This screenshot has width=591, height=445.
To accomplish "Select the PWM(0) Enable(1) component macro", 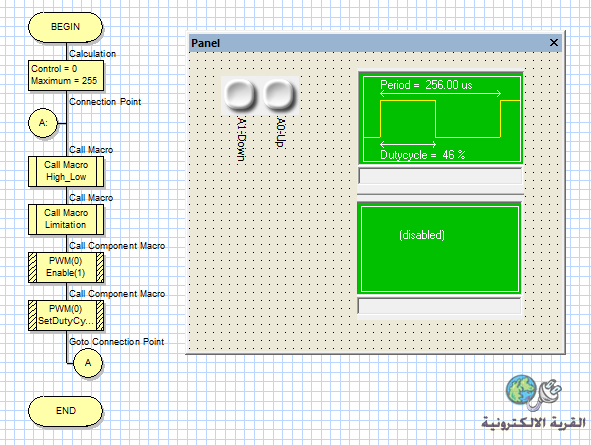I will [66, 267].
